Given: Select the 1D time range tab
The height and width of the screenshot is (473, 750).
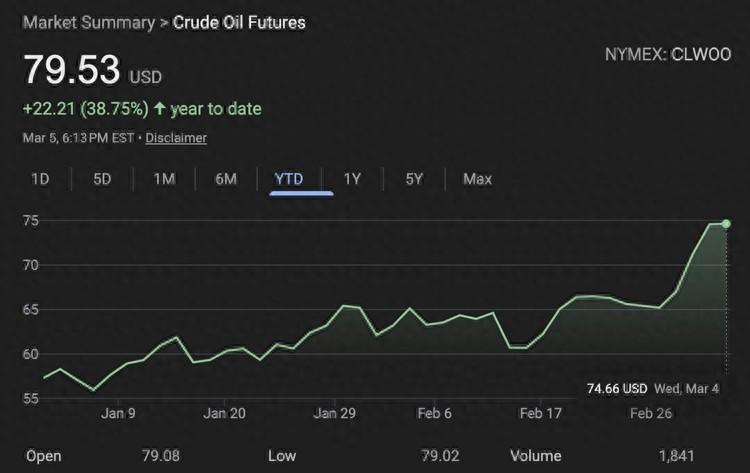Looking at the screenshot, I should [41, 179].
